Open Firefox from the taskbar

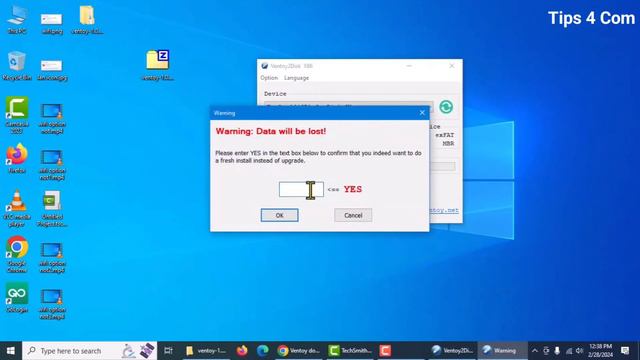(242, 351)
